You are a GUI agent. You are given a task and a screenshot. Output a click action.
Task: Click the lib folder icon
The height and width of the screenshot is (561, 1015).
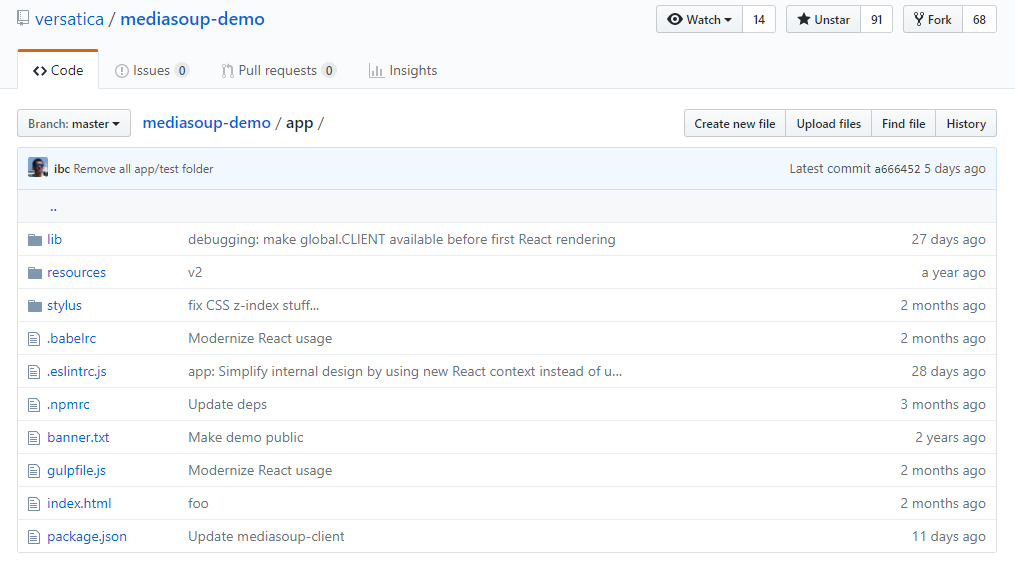click(x=35, y=240)
